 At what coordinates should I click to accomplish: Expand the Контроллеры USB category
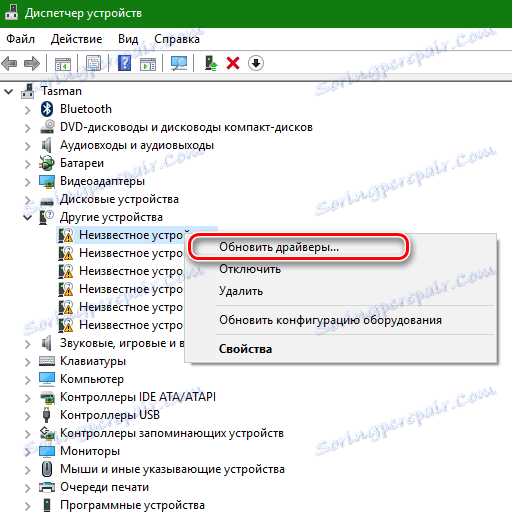click(x=27, y=416)
